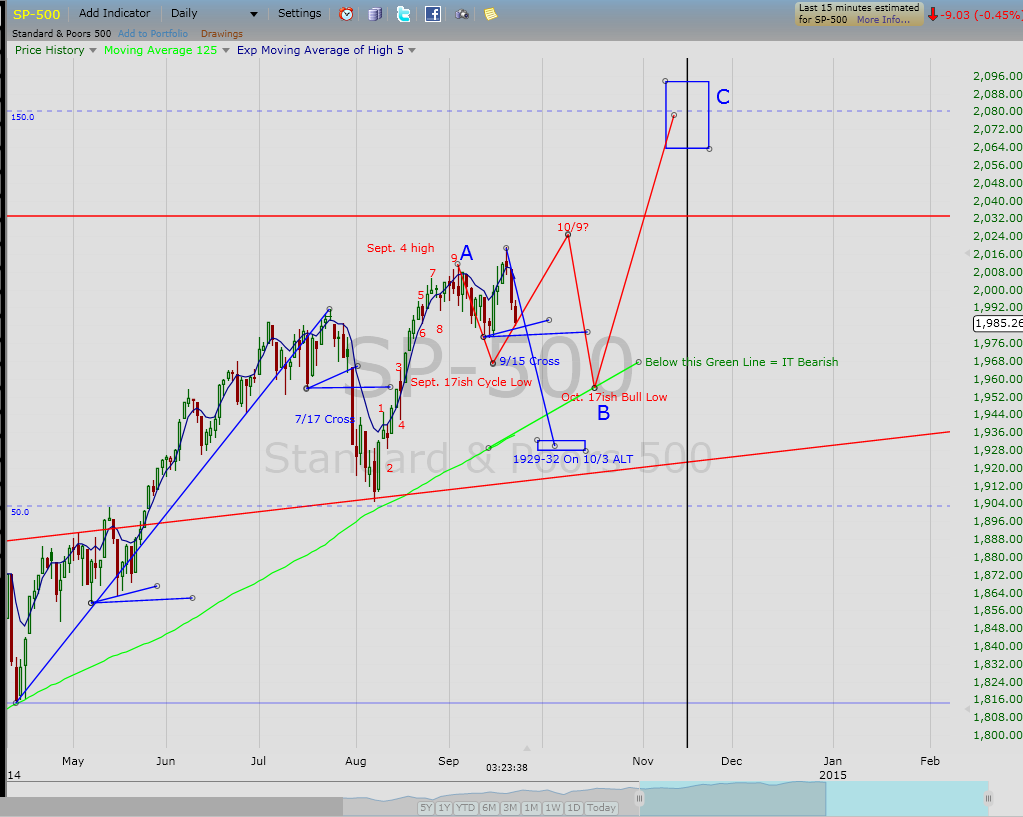The width and height of the screenshot is (1023, 817).
Task: Click the 'Oct. 17ish Bull Low' annotation
Action: [x=614, y=397]
